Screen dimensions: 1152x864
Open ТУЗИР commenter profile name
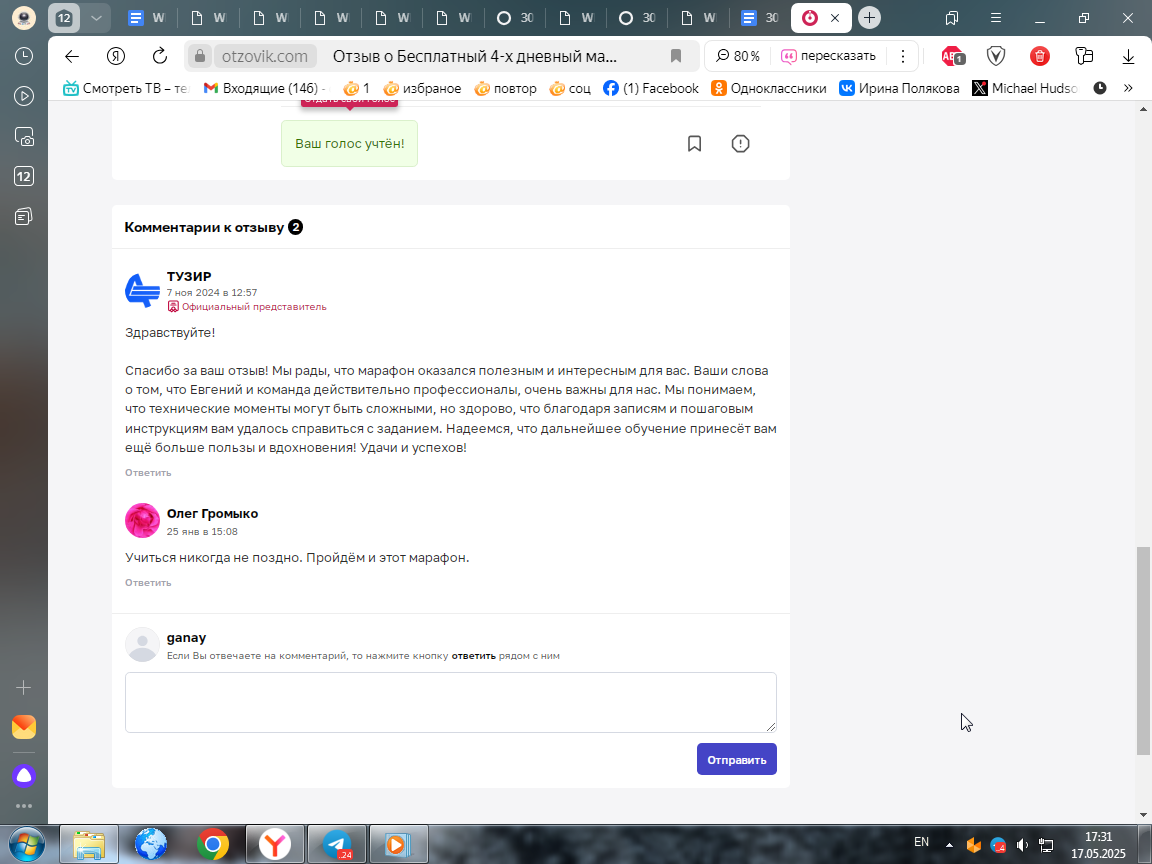pyautogui.click(x=189, y=276)
